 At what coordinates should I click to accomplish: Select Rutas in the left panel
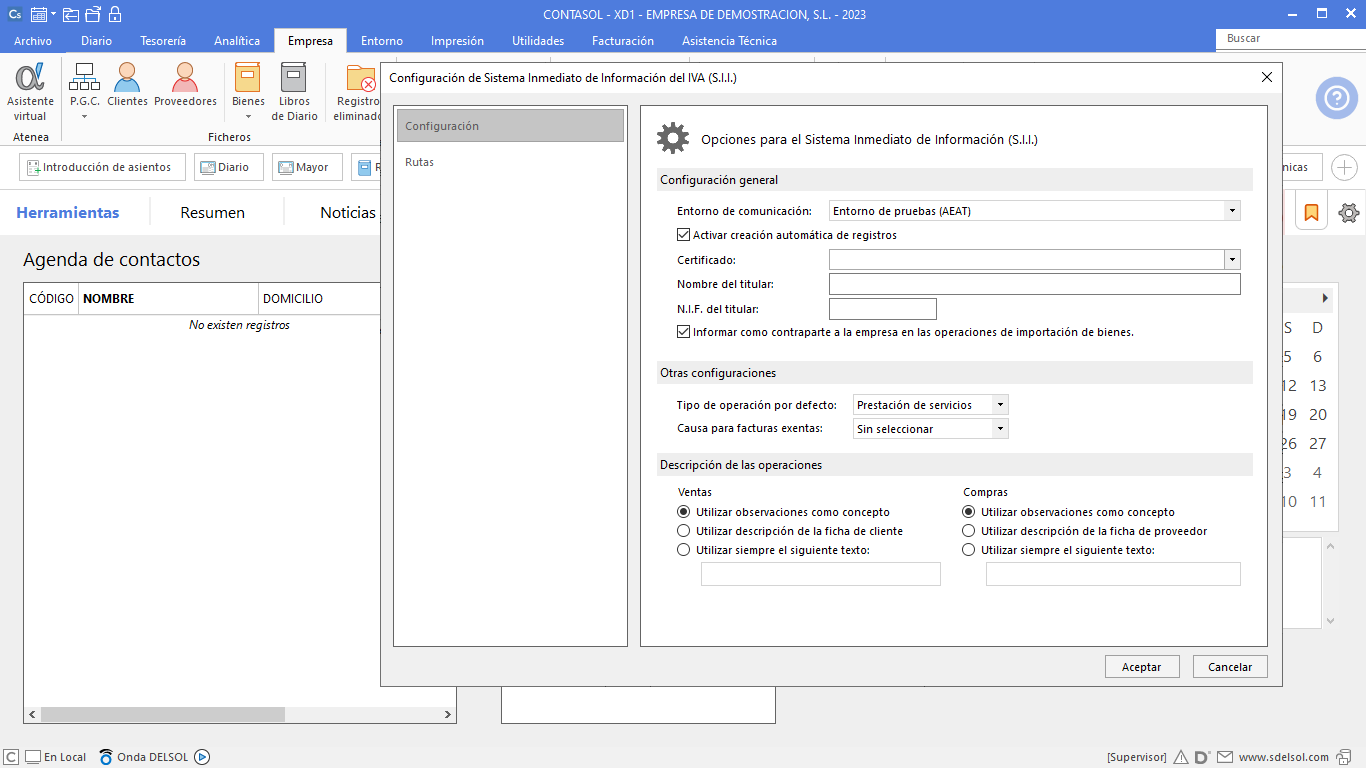coord(420,162)
